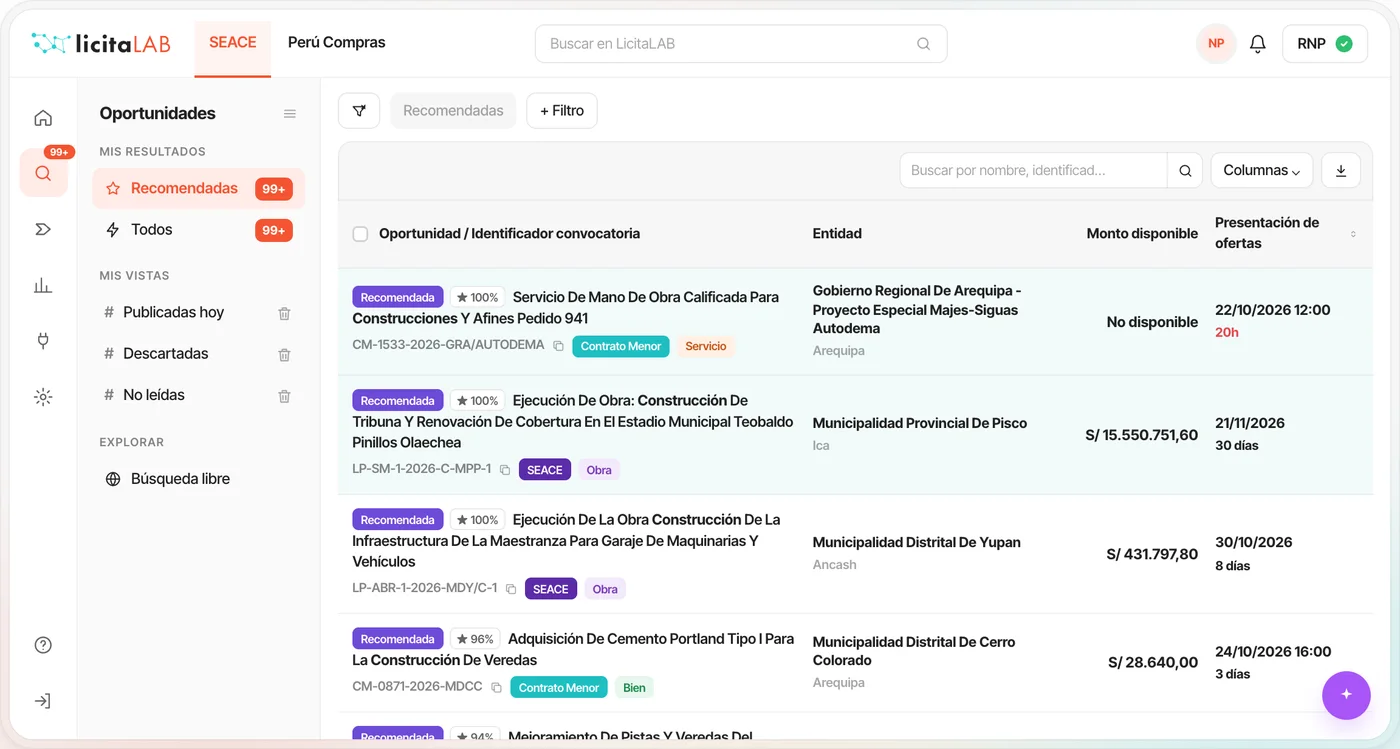Open the help question mark icon
Image resolution: width=1400 pixels, height=749 pixels.
click(x=43, y=645)
